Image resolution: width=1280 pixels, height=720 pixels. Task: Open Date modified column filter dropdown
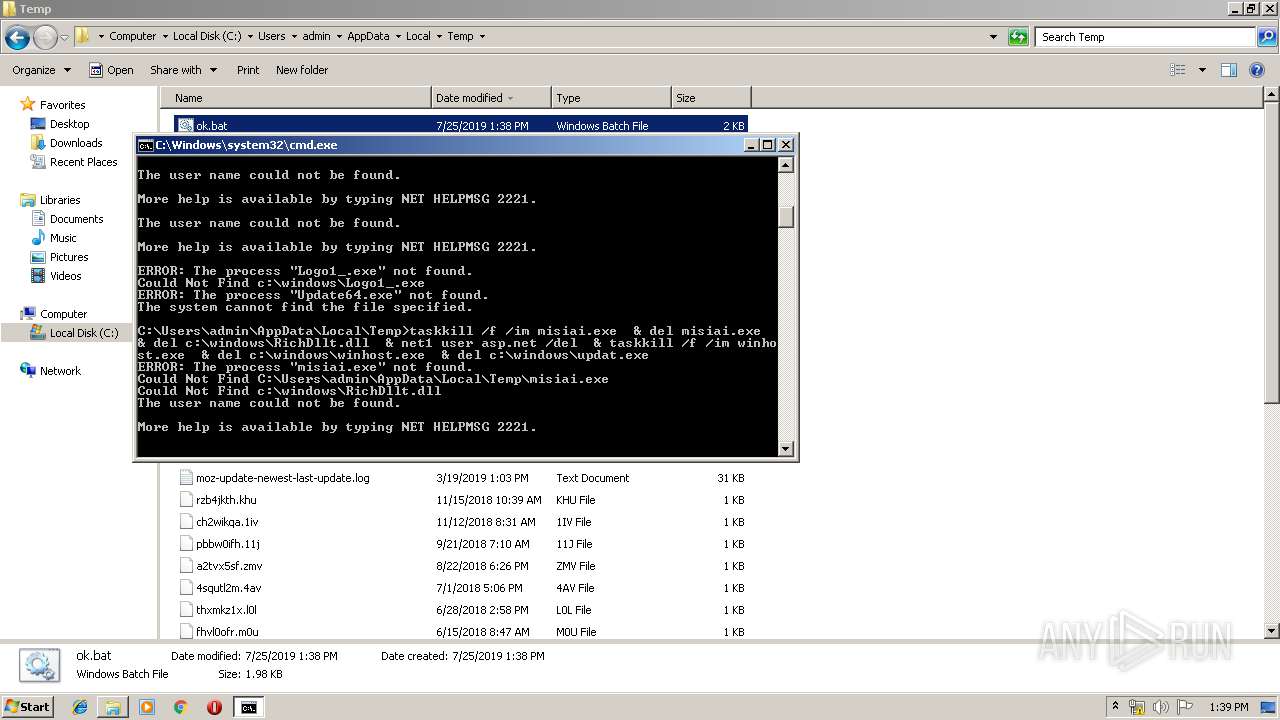click(x=510, y=98)
